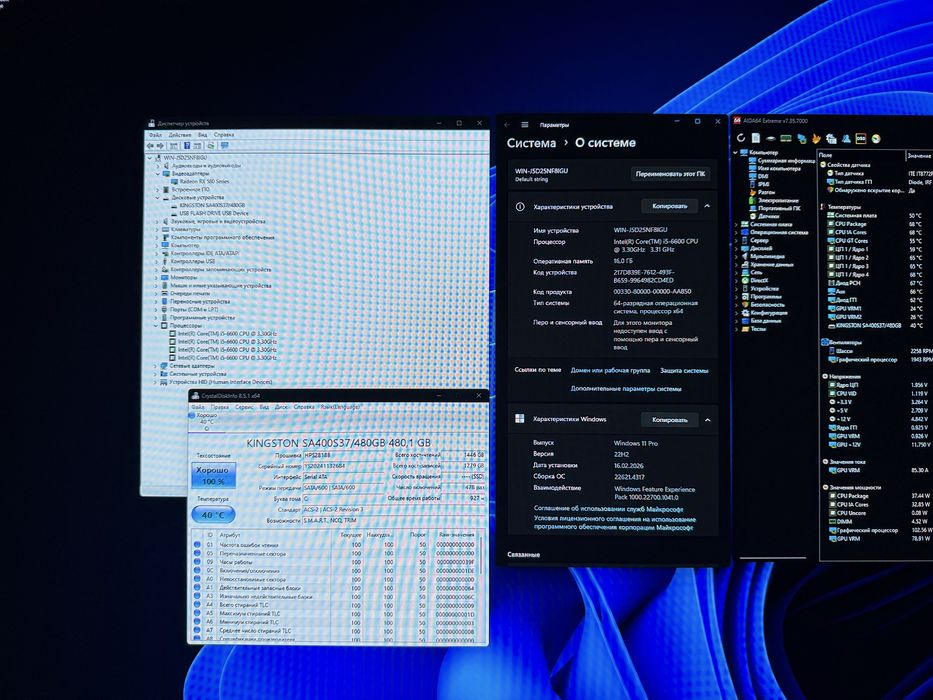Image resolution: width=933 pixels, height=700 pixels.
Task: Click the Система breadcrumb in Settings
Action: (531, 143)
